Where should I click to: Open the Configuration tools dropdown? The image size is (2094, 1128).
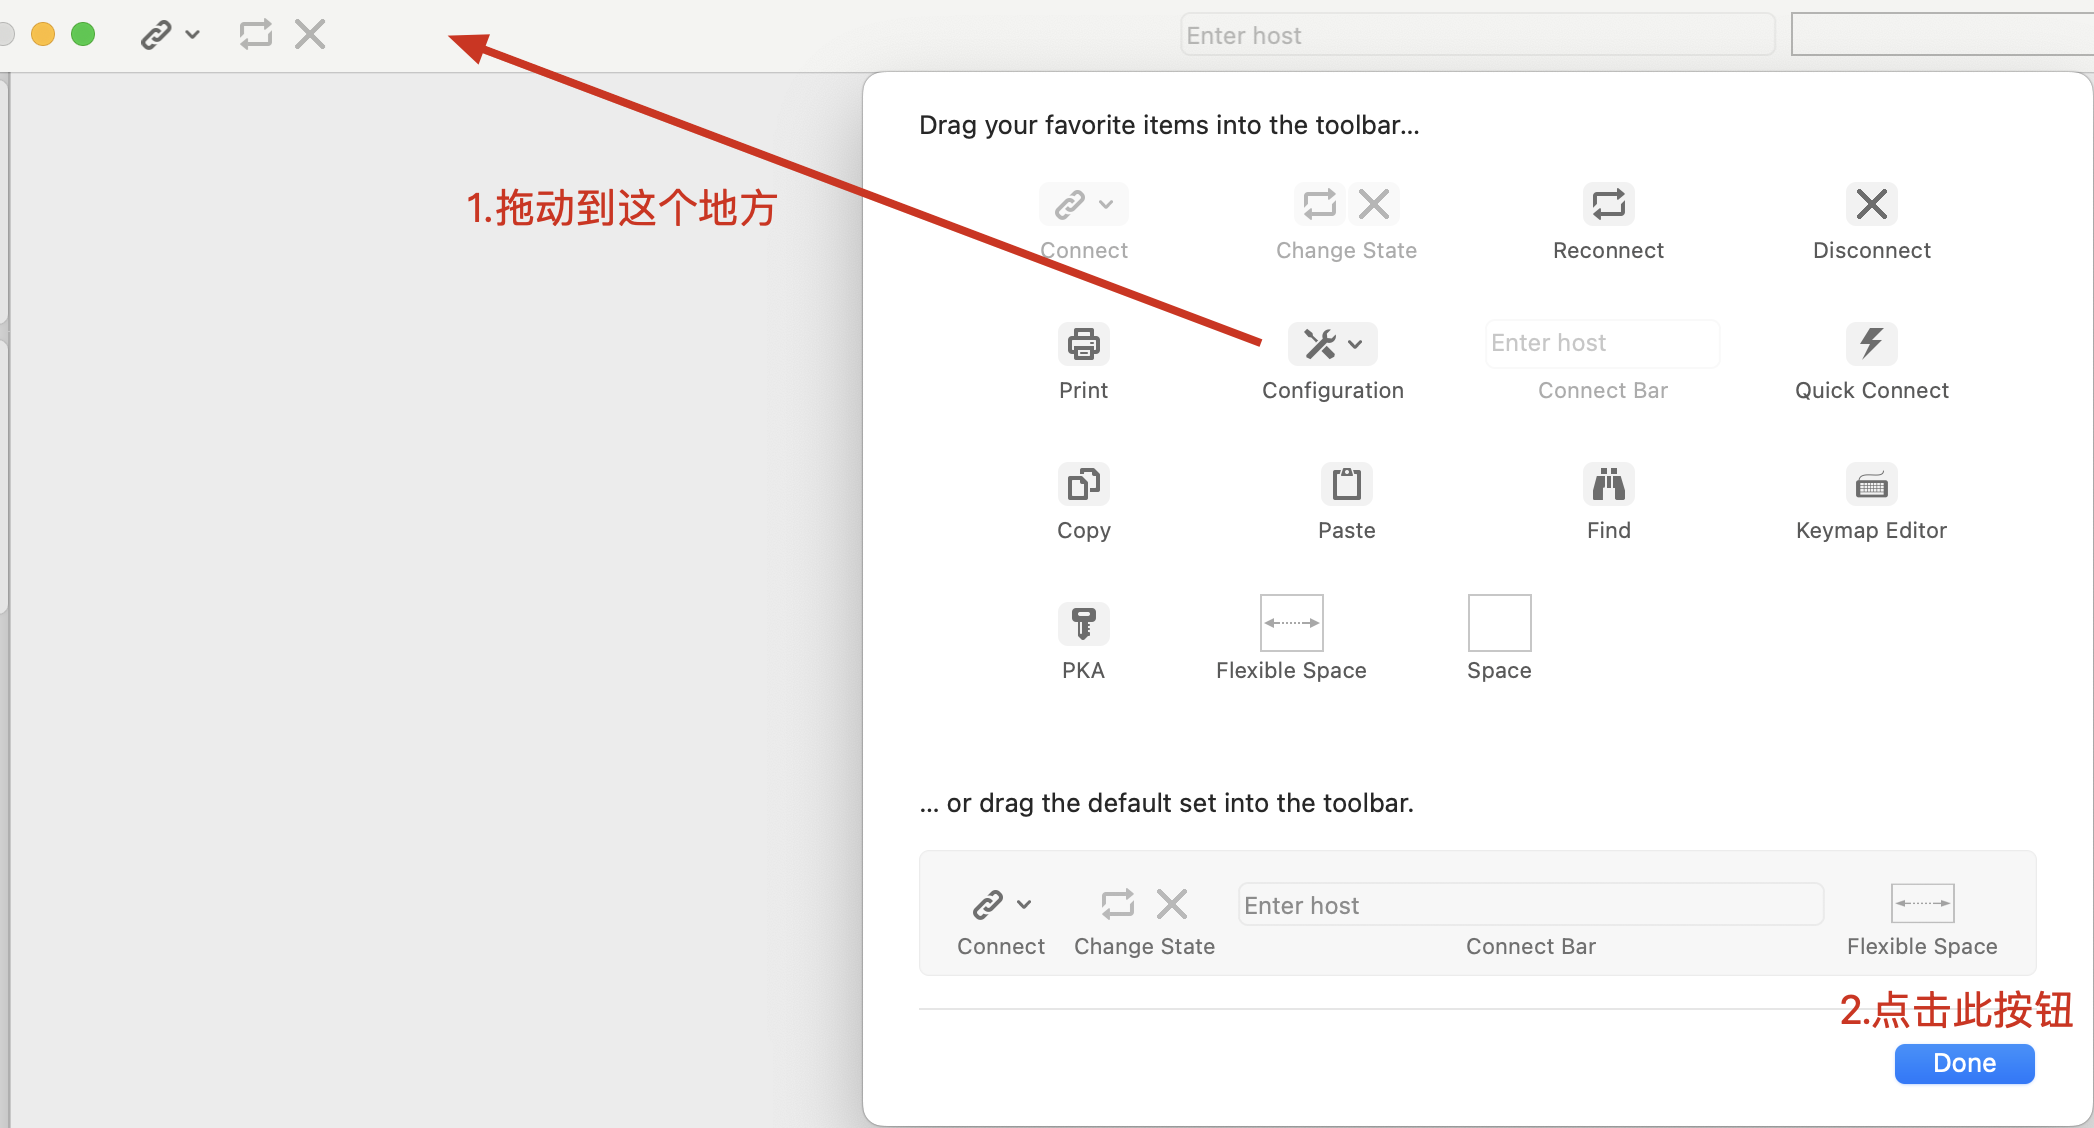pyautogui.click(x=1333, y=344)
